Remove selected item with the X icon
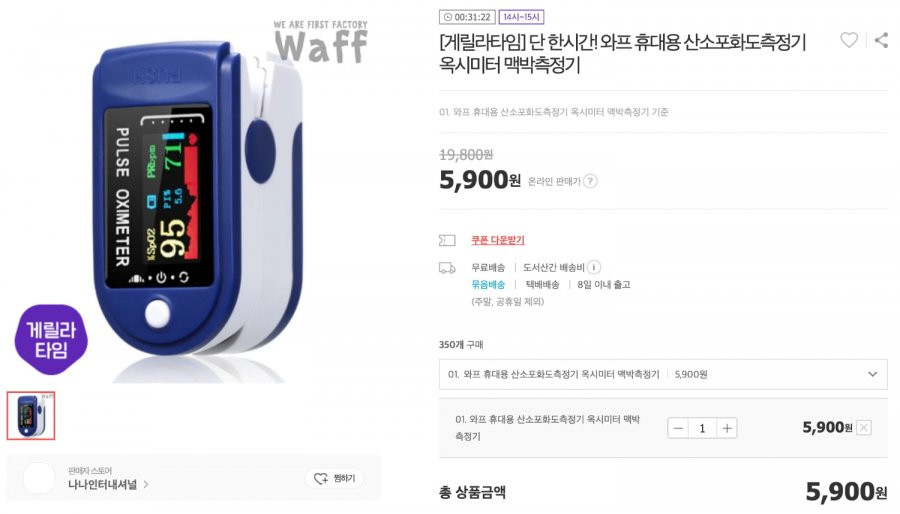The height and width of the screenshot is (514, 900). tap(864, 427)
